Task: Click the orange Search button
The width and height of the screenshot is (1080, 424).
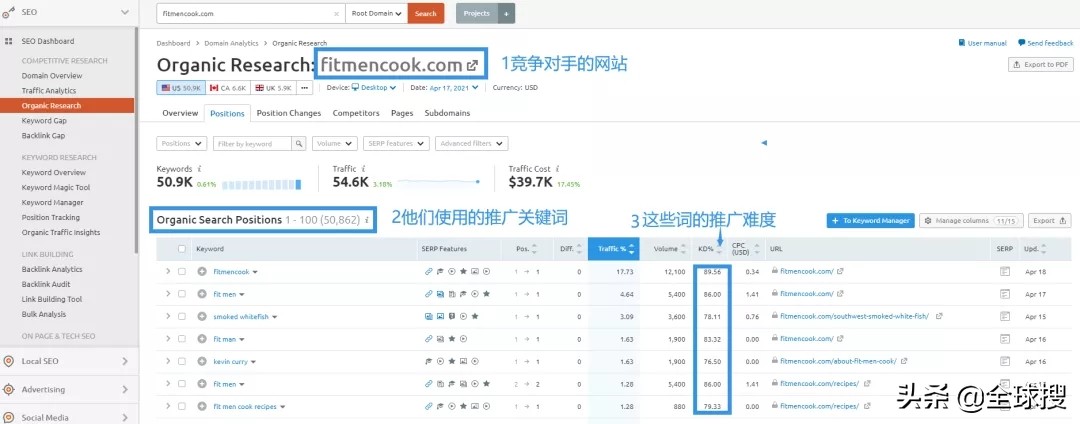Action: pos(426,14)
